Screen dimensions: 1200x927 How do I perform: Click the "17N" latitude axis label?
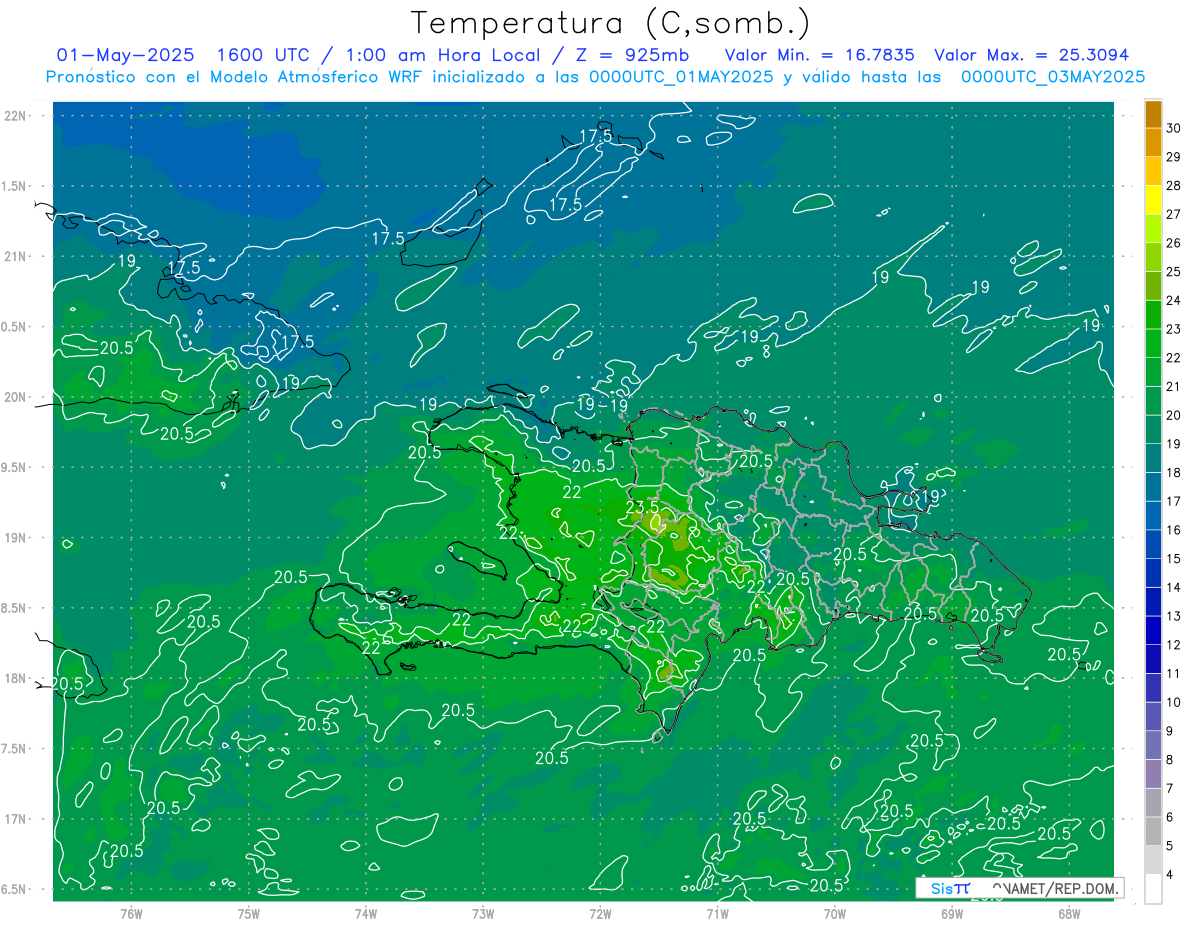(x=16, y=818)
